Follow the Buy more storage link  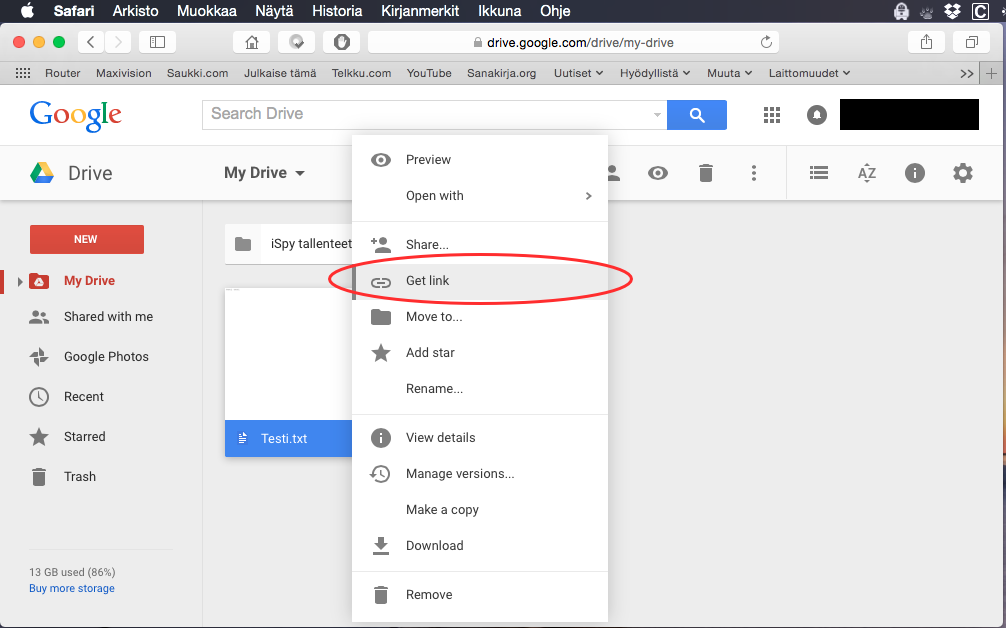72,589
